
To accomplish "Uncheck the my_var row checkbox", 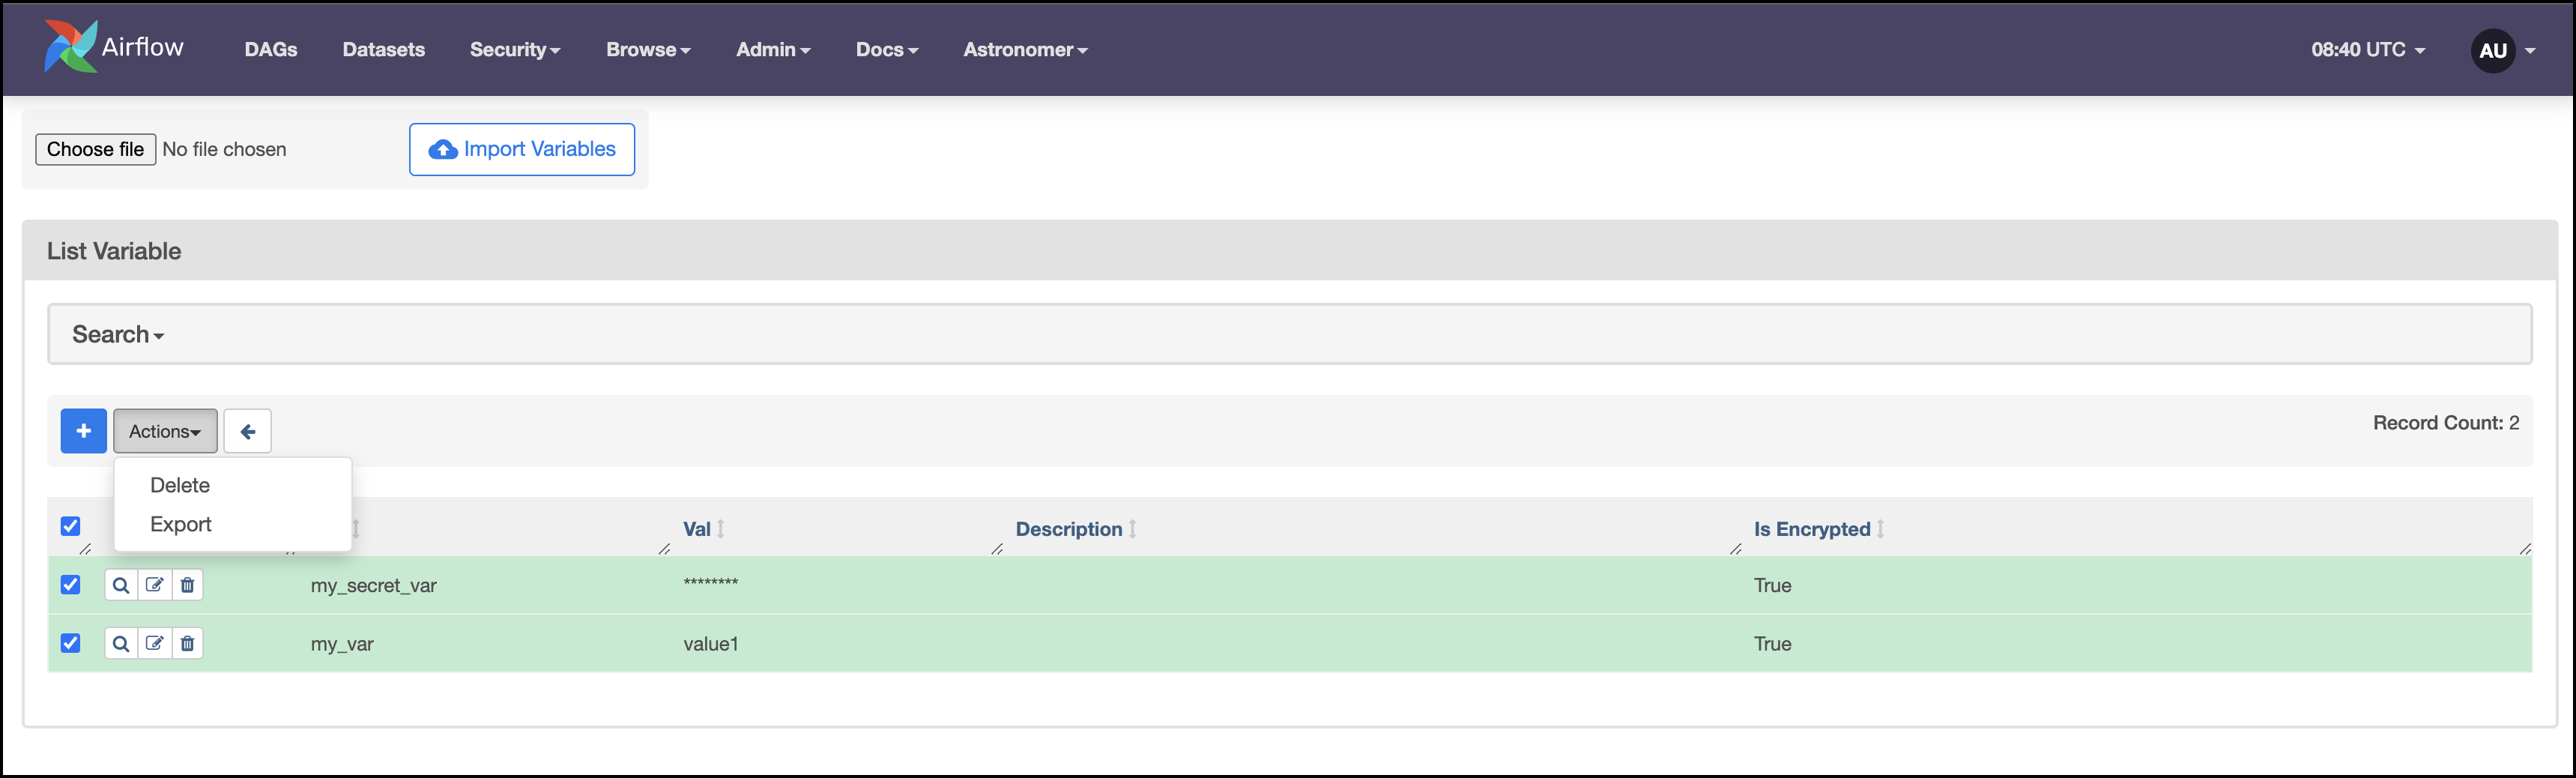I will [x=70, y=643].
